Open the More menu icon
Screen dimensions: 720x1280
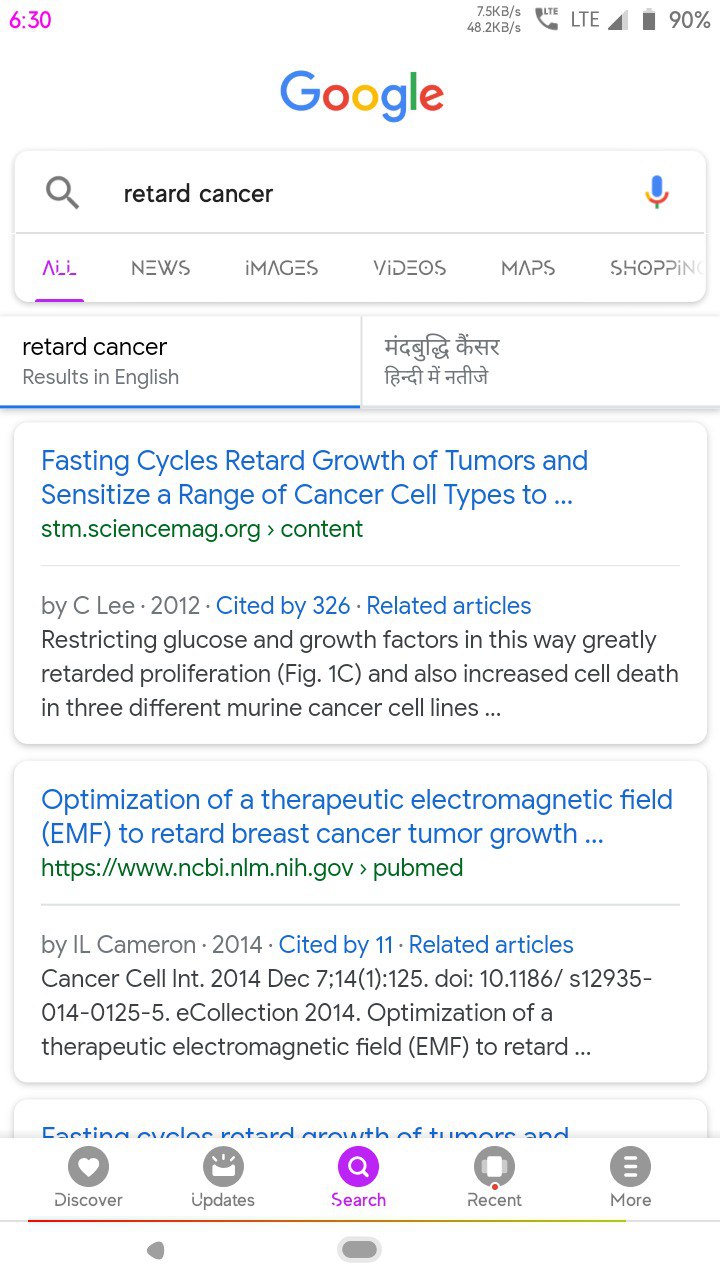pyautogui.click(x=630, y=1166)
